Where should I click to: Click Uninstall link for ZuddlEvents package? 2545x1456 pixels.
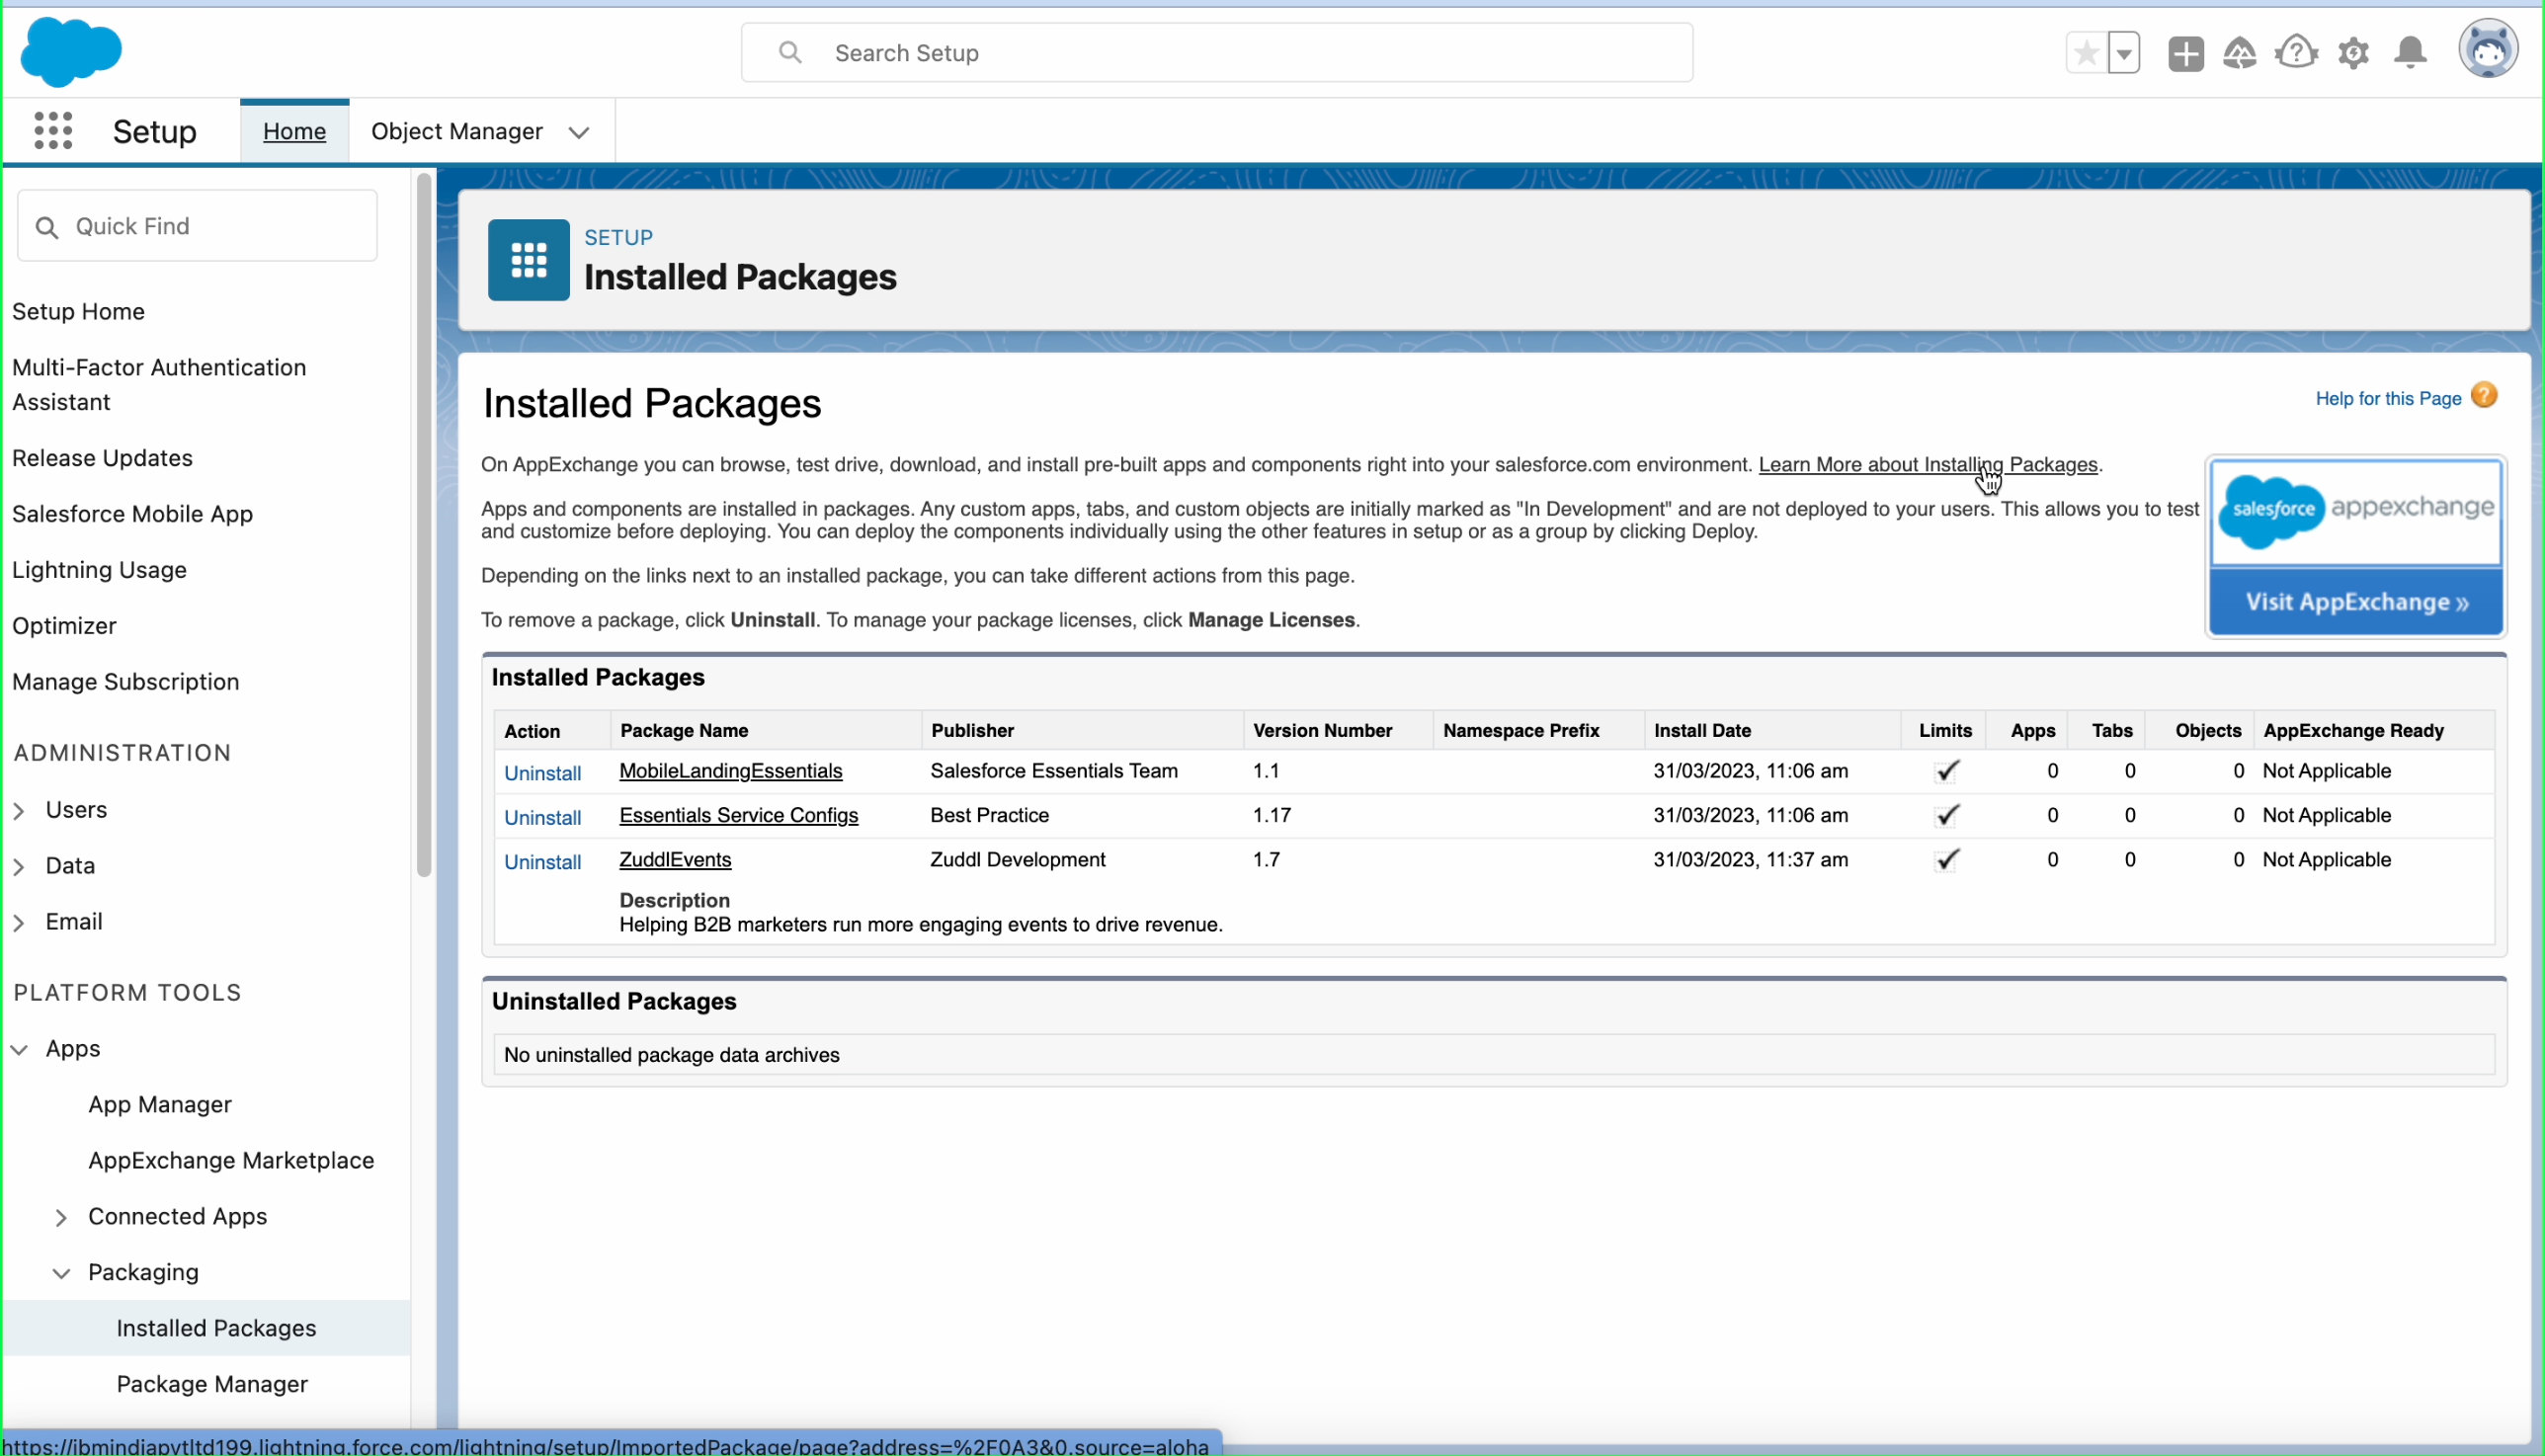[x=541, y=860]
